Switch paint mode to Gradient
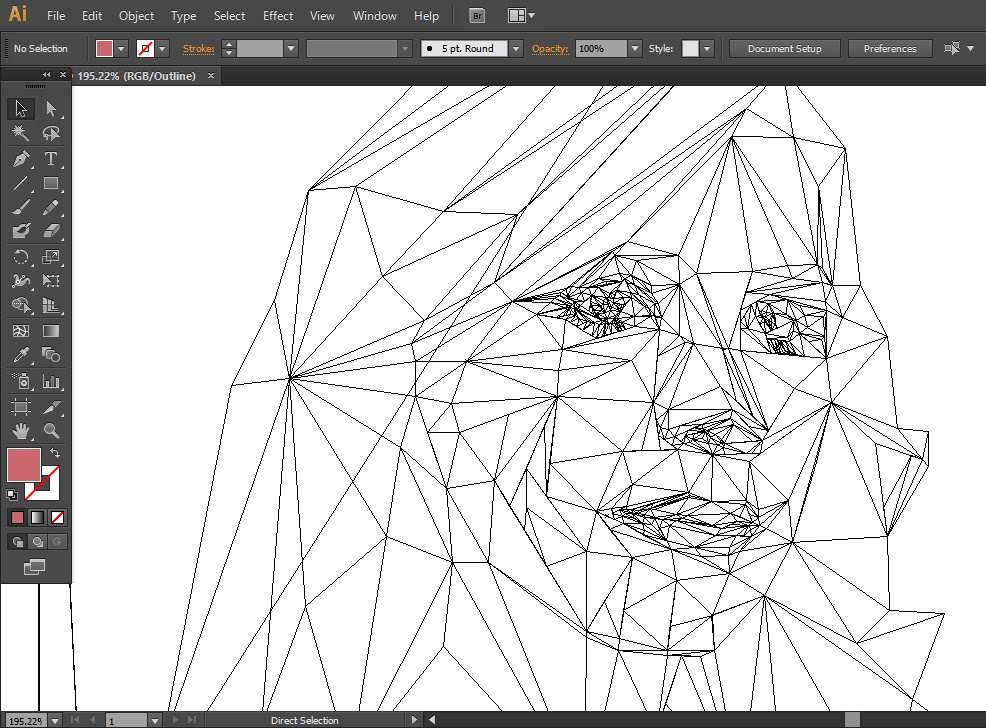This screenshot has height=728, width=986. (37, 517)
